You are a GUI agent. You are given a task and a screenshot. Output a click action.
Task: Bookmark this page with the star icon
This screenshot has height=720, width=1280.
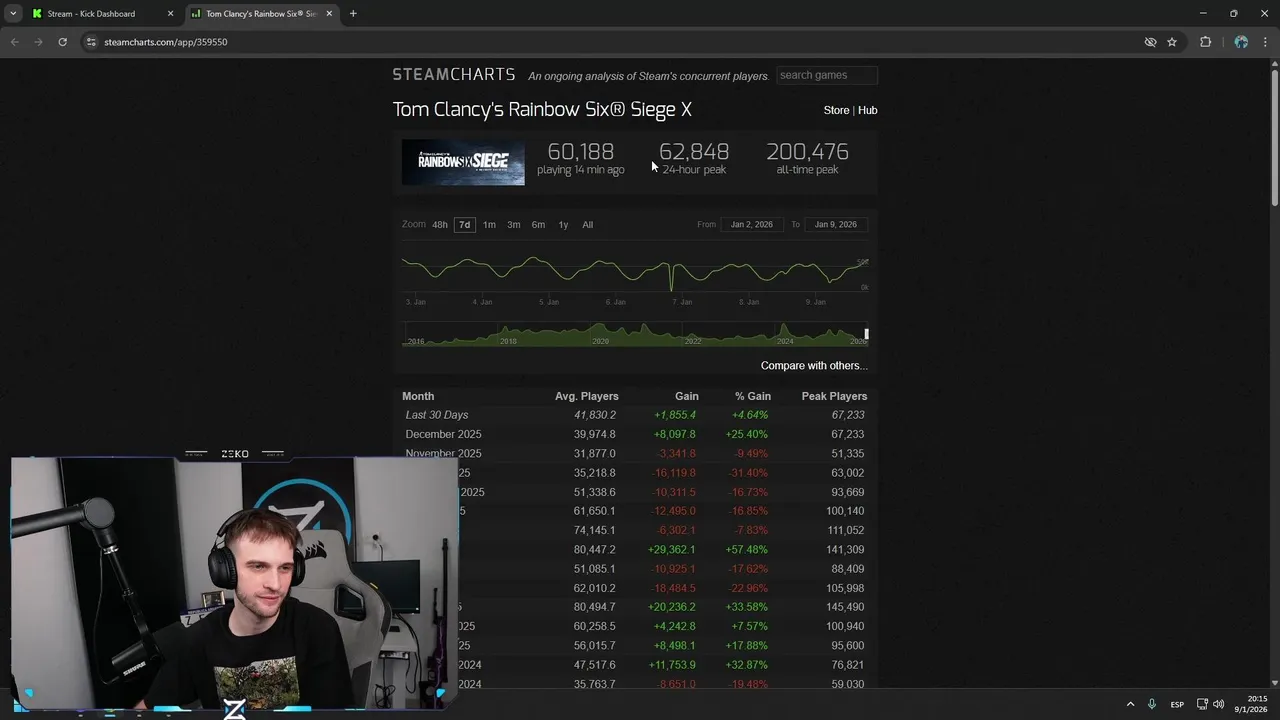1172,42
